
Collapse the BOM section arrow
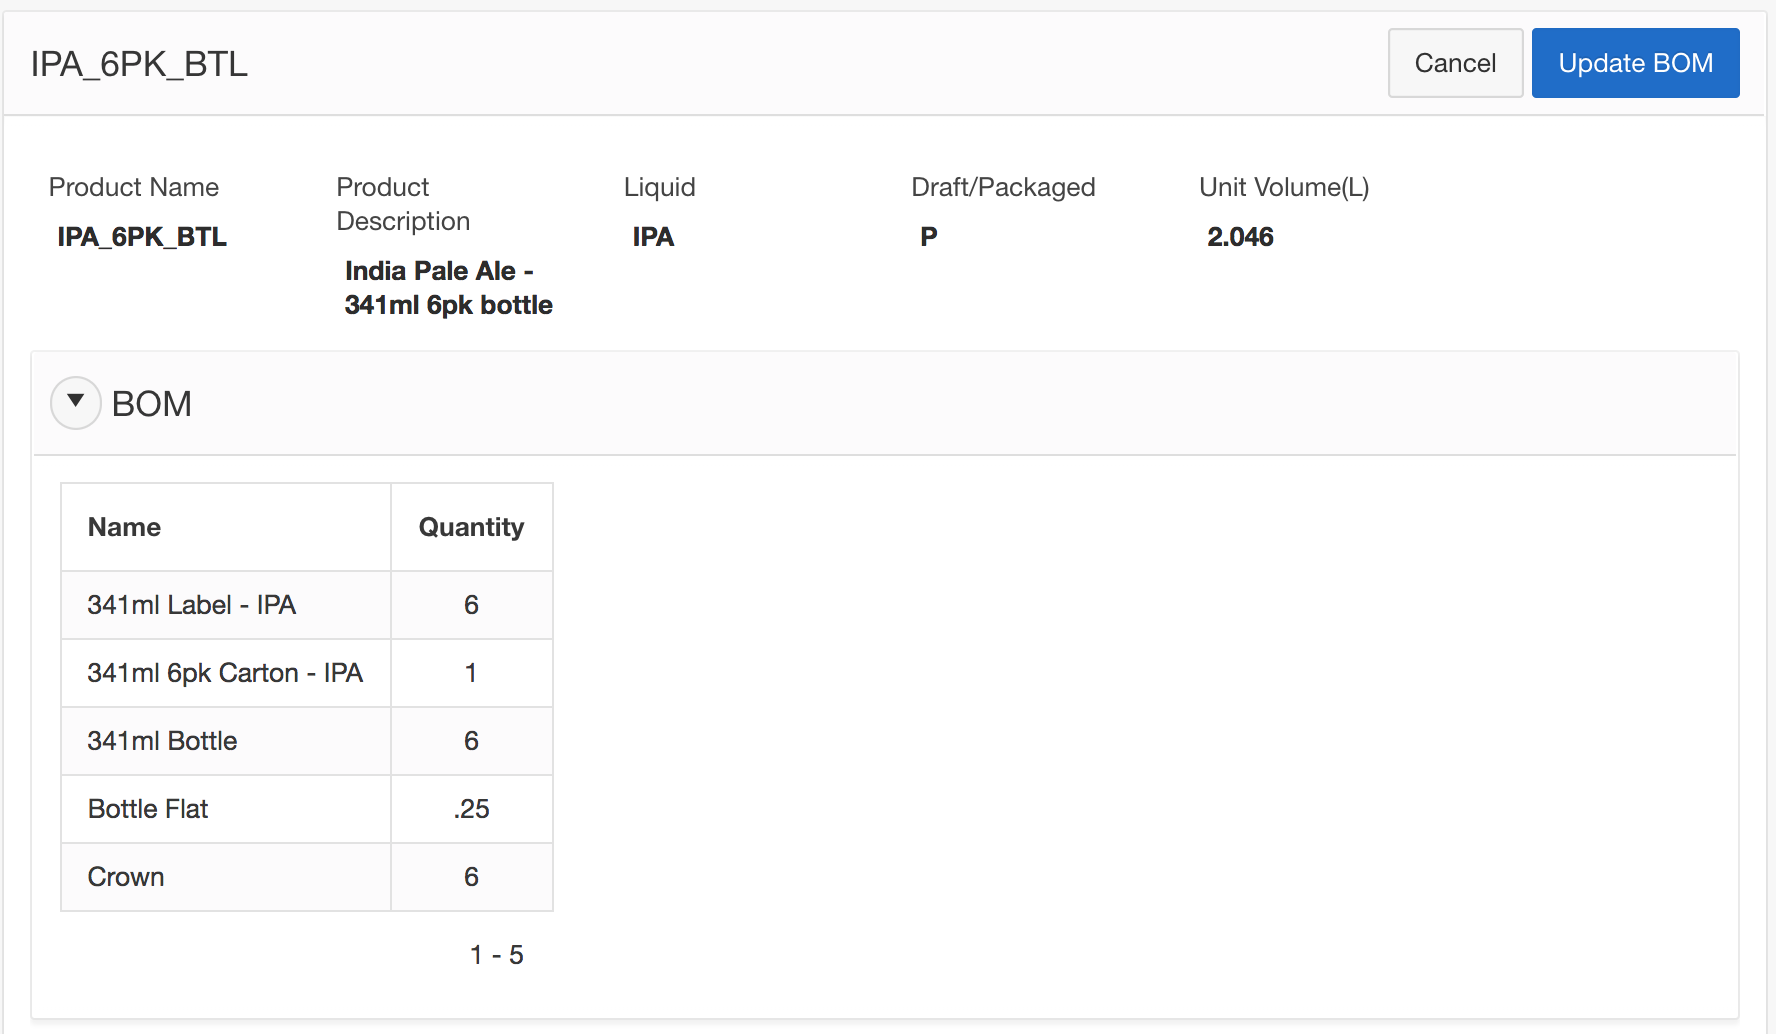click(x=75, y=403)
